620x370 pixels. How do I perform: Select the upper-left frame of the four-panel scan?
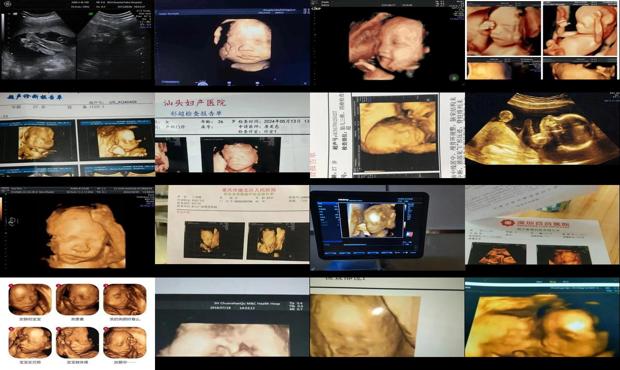pos(503,28)
